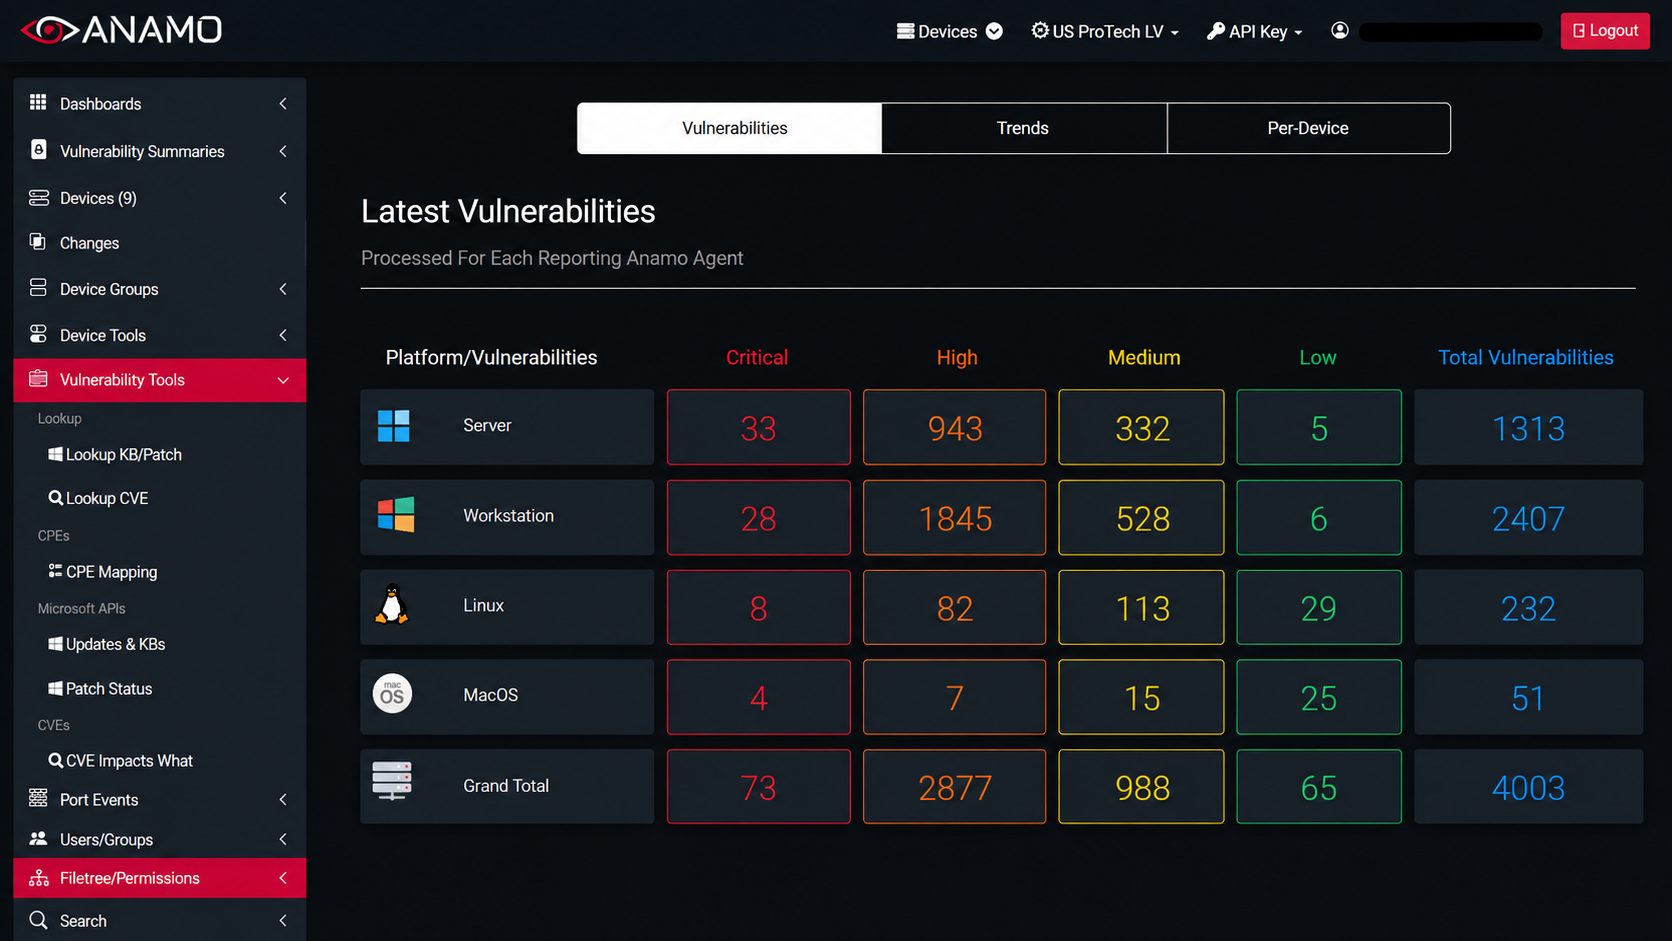This screenshot has height=941, width=1672.
Task: Click the Changes icon in sidebar
Action: (x=38, y=242)
